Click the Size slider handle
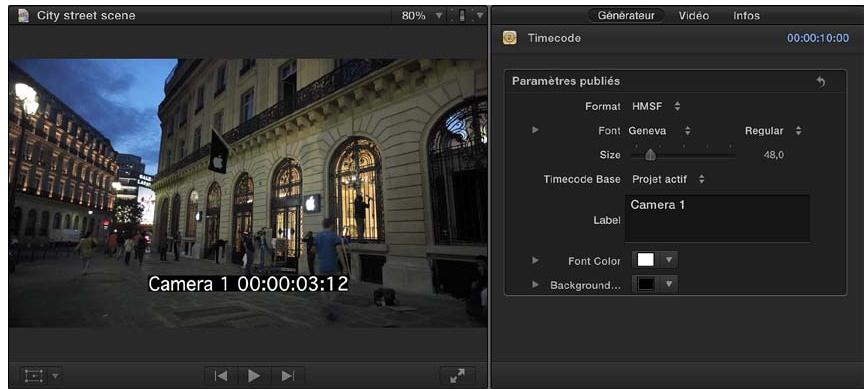865x390 pixels. [650, 155]
